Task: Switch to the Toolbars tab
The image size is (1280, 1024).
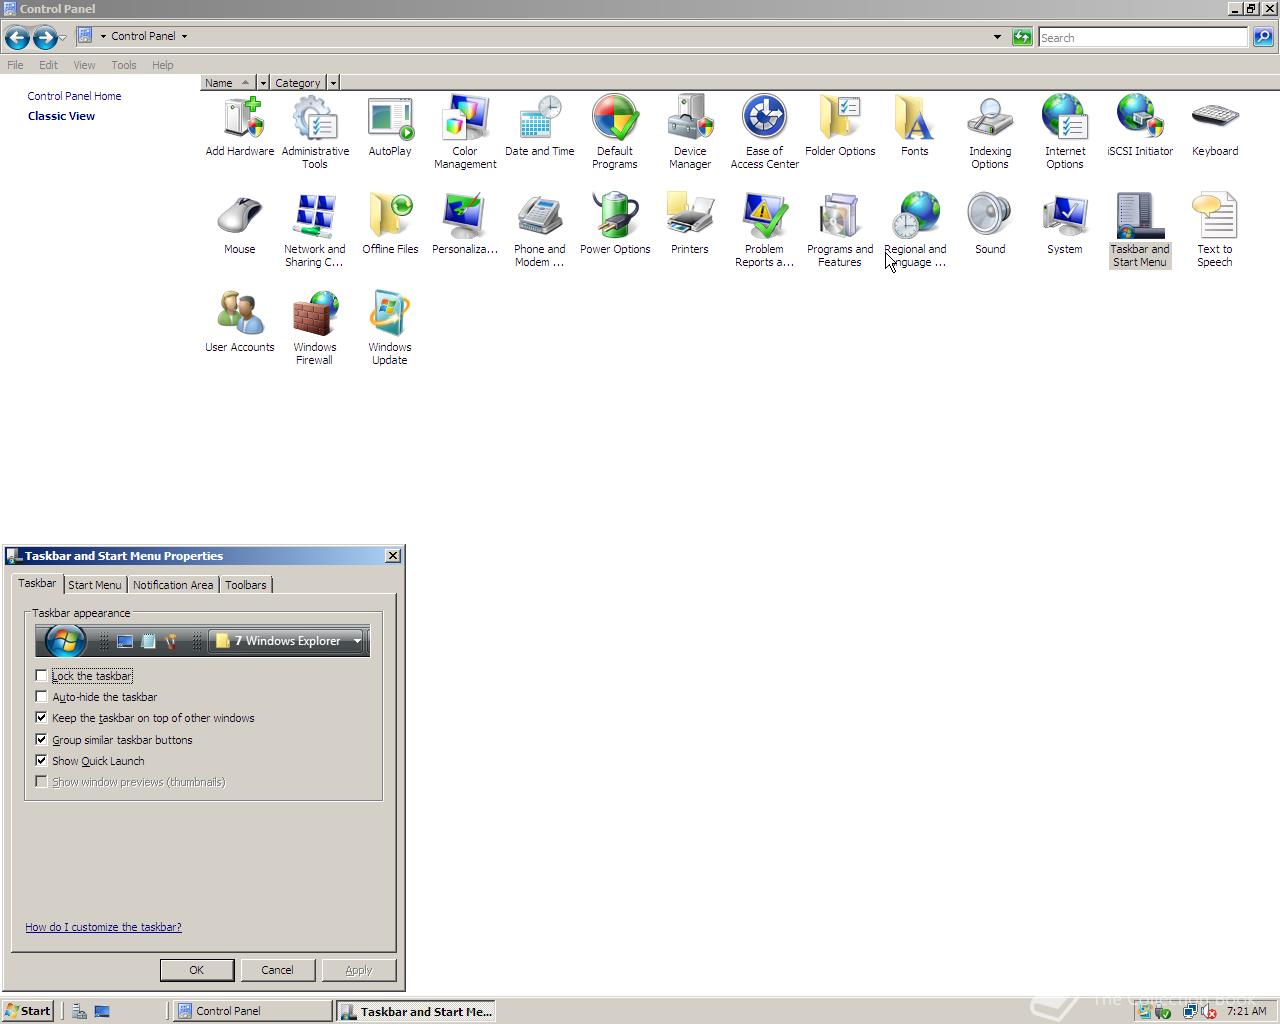Action: 246,585
